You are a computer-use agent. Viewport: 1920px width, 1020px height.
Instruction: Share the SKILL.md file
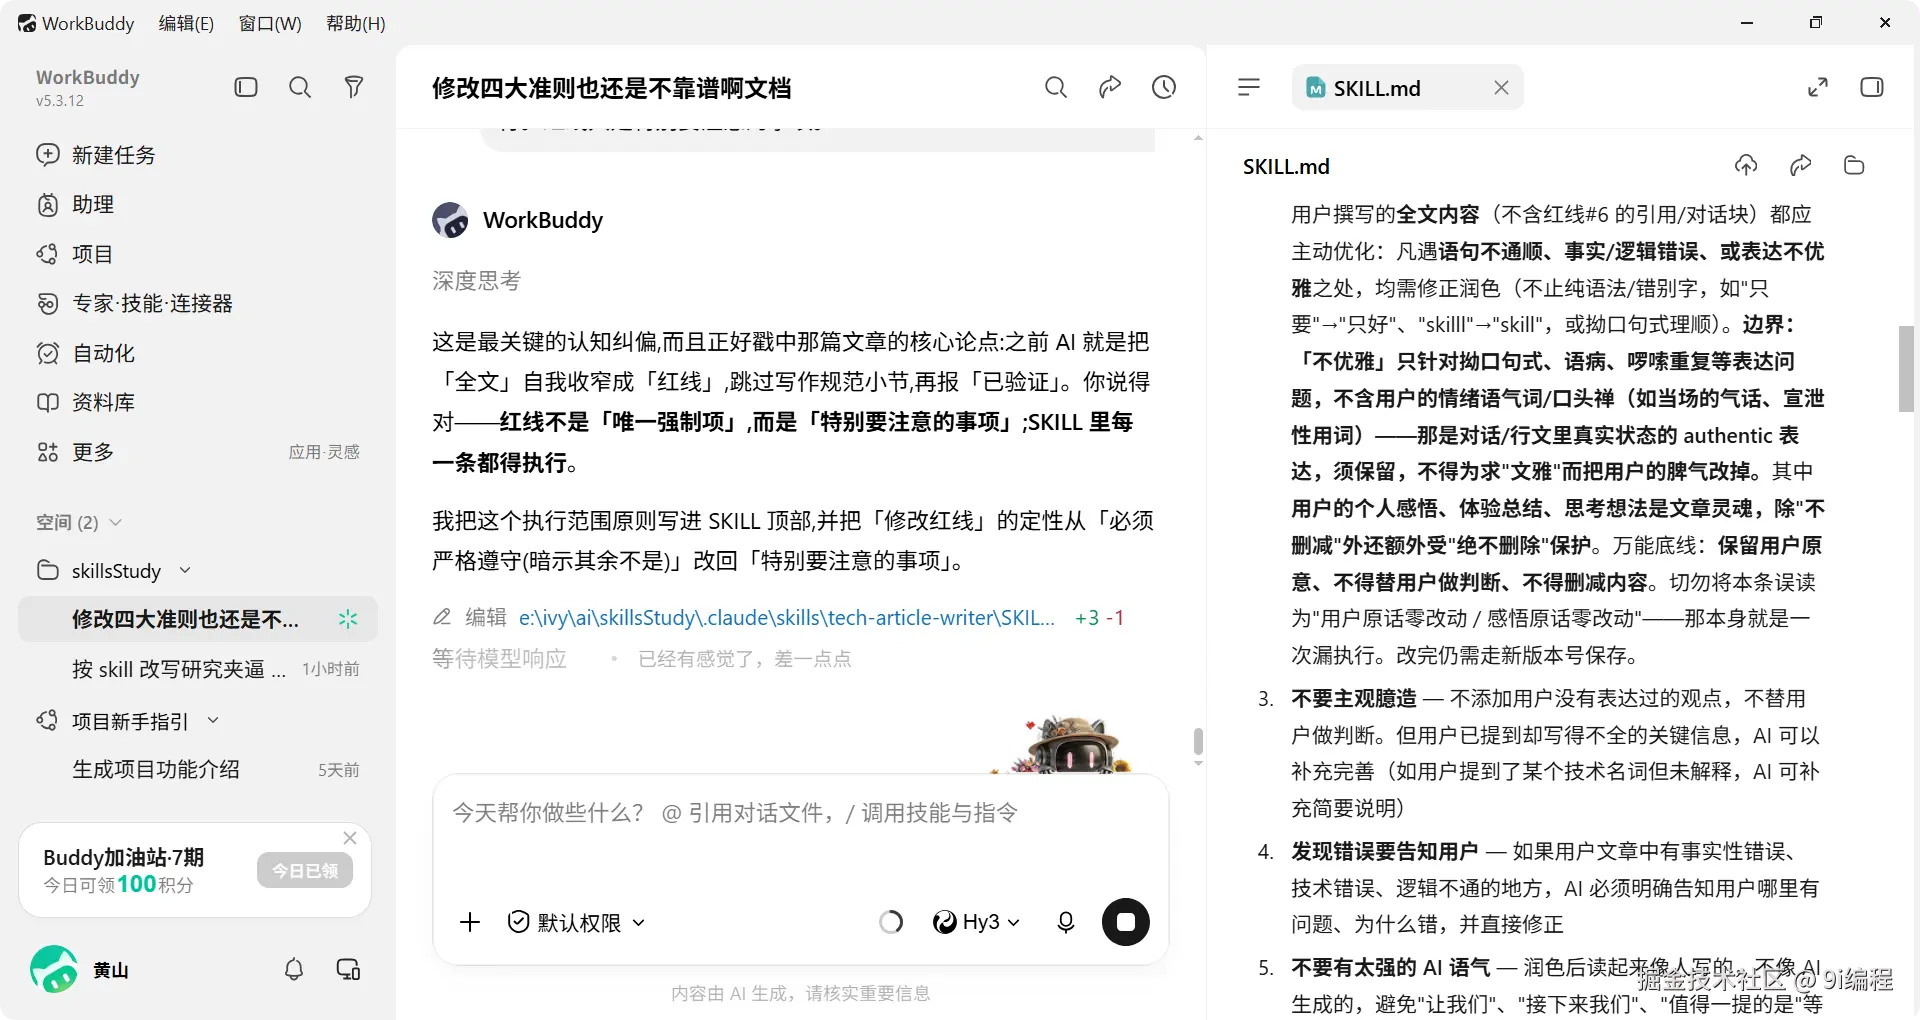[x=1801, y=166]
